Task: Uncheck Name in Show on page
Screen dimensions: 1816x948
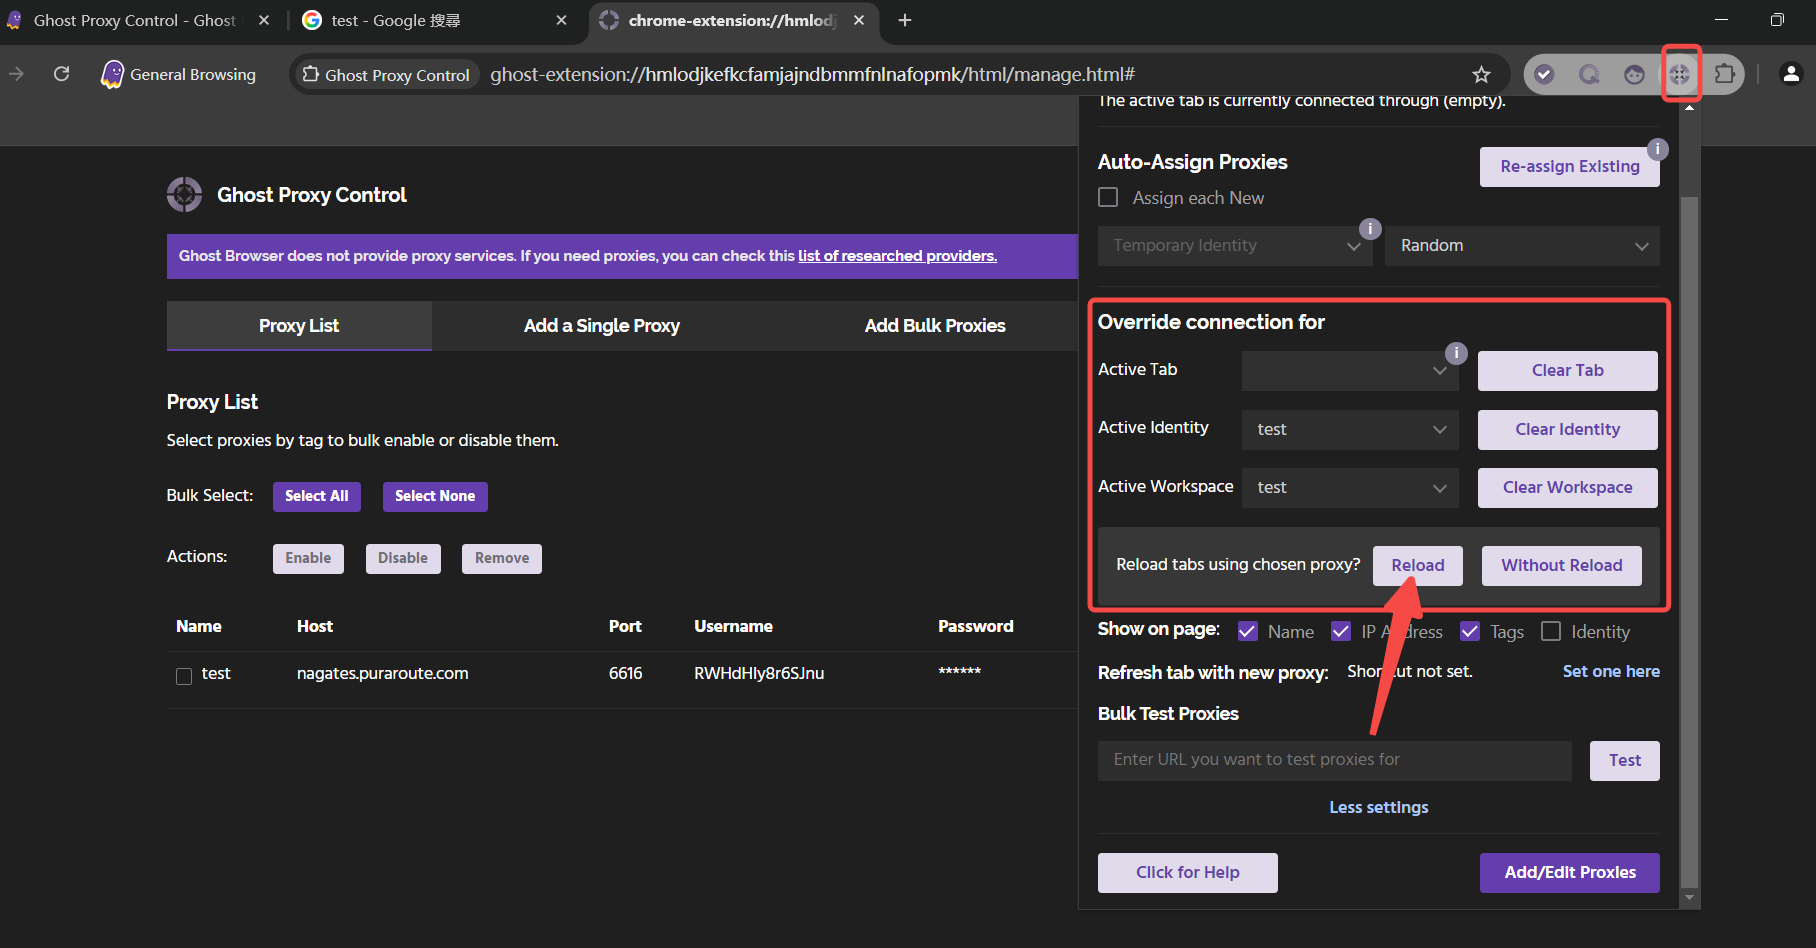Action: pyautogui.click(x=1247, y=631)
